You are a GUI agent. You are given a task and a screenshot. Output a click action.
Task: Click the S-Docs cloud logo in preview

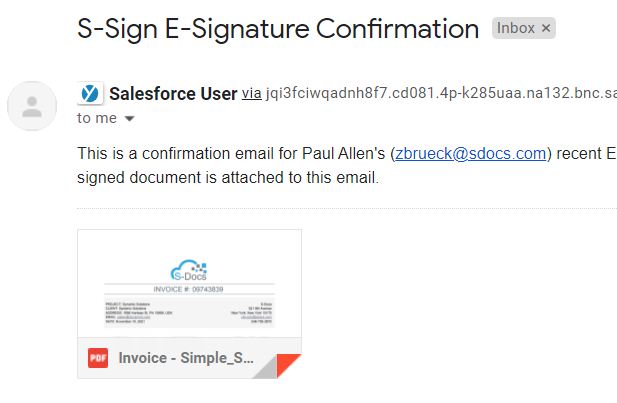(x=189, y=270)
